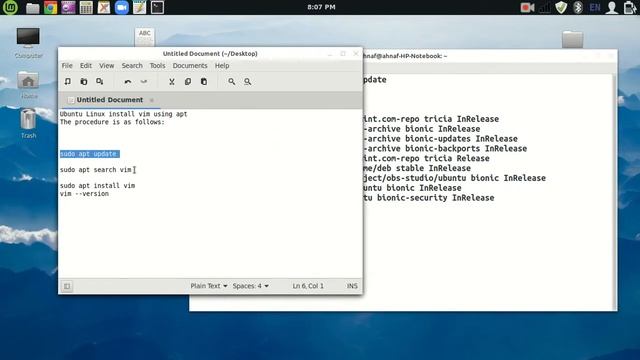Click the Find magnifier toolbar icon
Viewport: 640px width, 360px height.
click(231, 82)
